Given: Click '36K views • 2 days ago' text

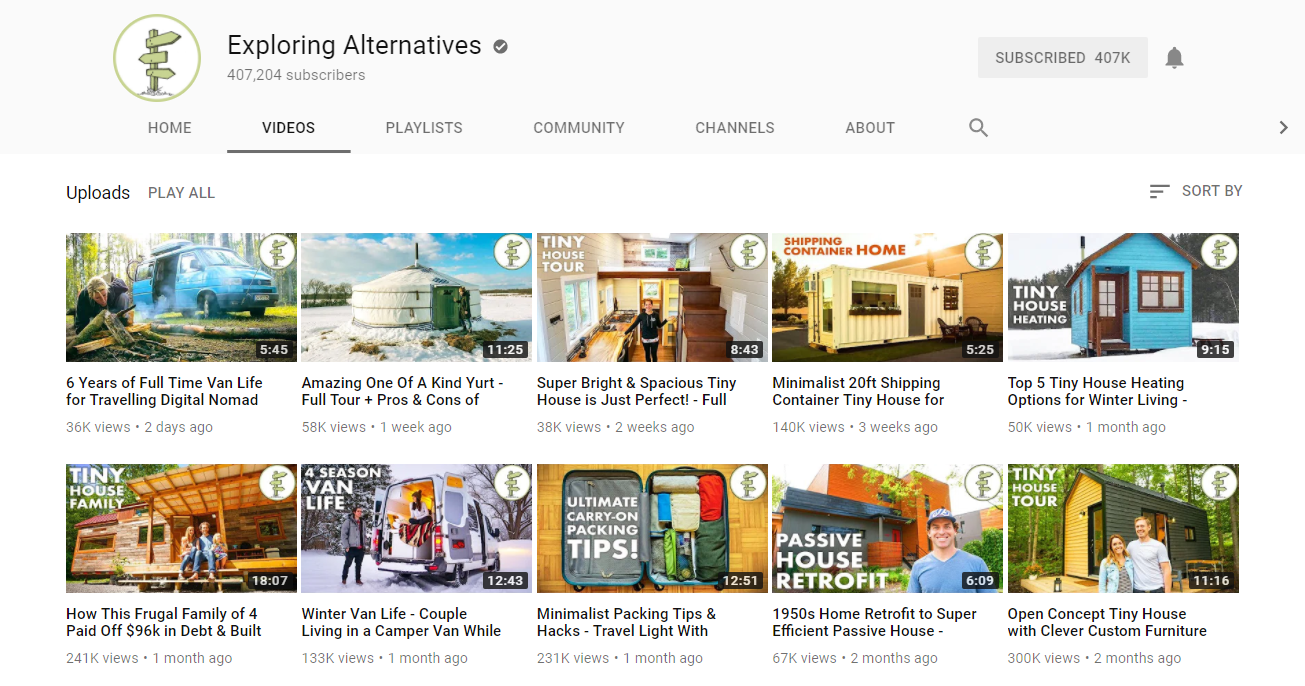Looking at the screenshot, I should tap(139, 427).
